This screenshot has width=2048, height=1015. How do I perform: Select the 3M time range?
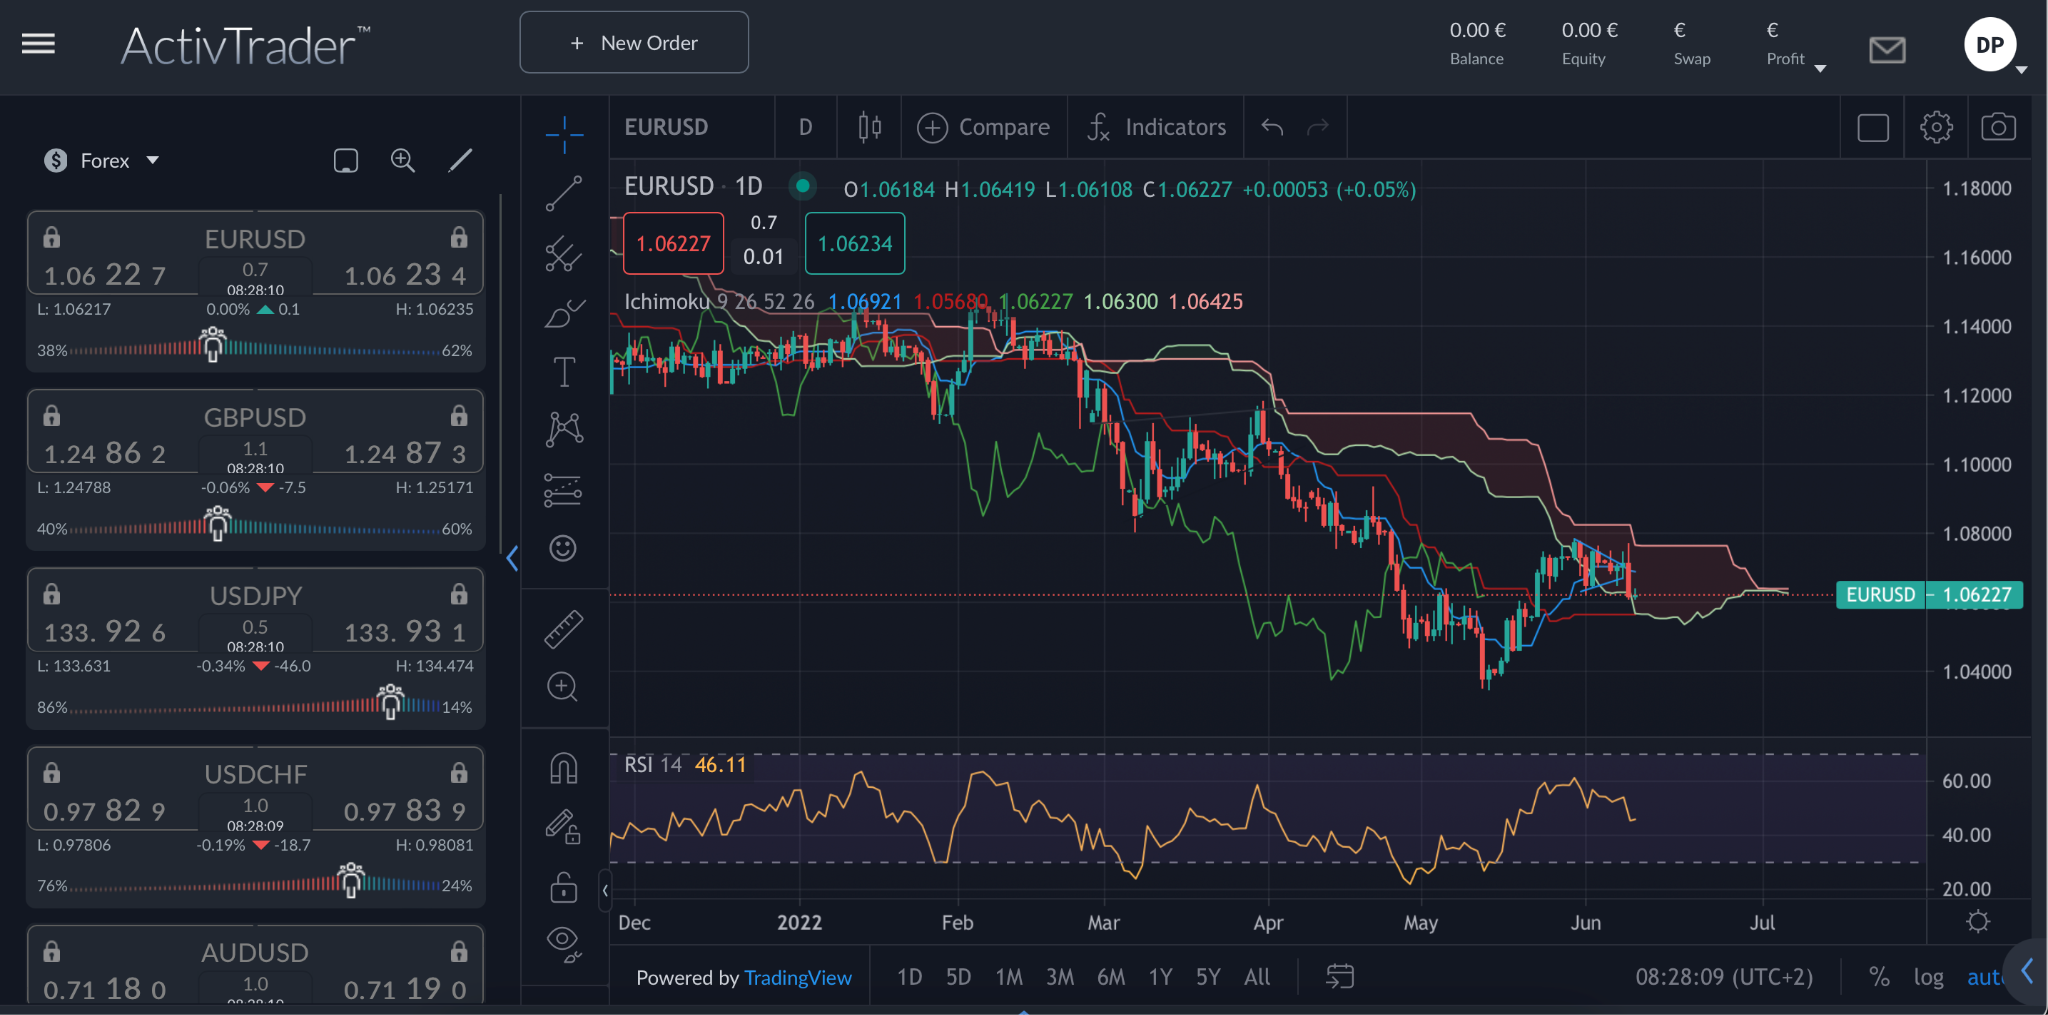[1060, 977]
